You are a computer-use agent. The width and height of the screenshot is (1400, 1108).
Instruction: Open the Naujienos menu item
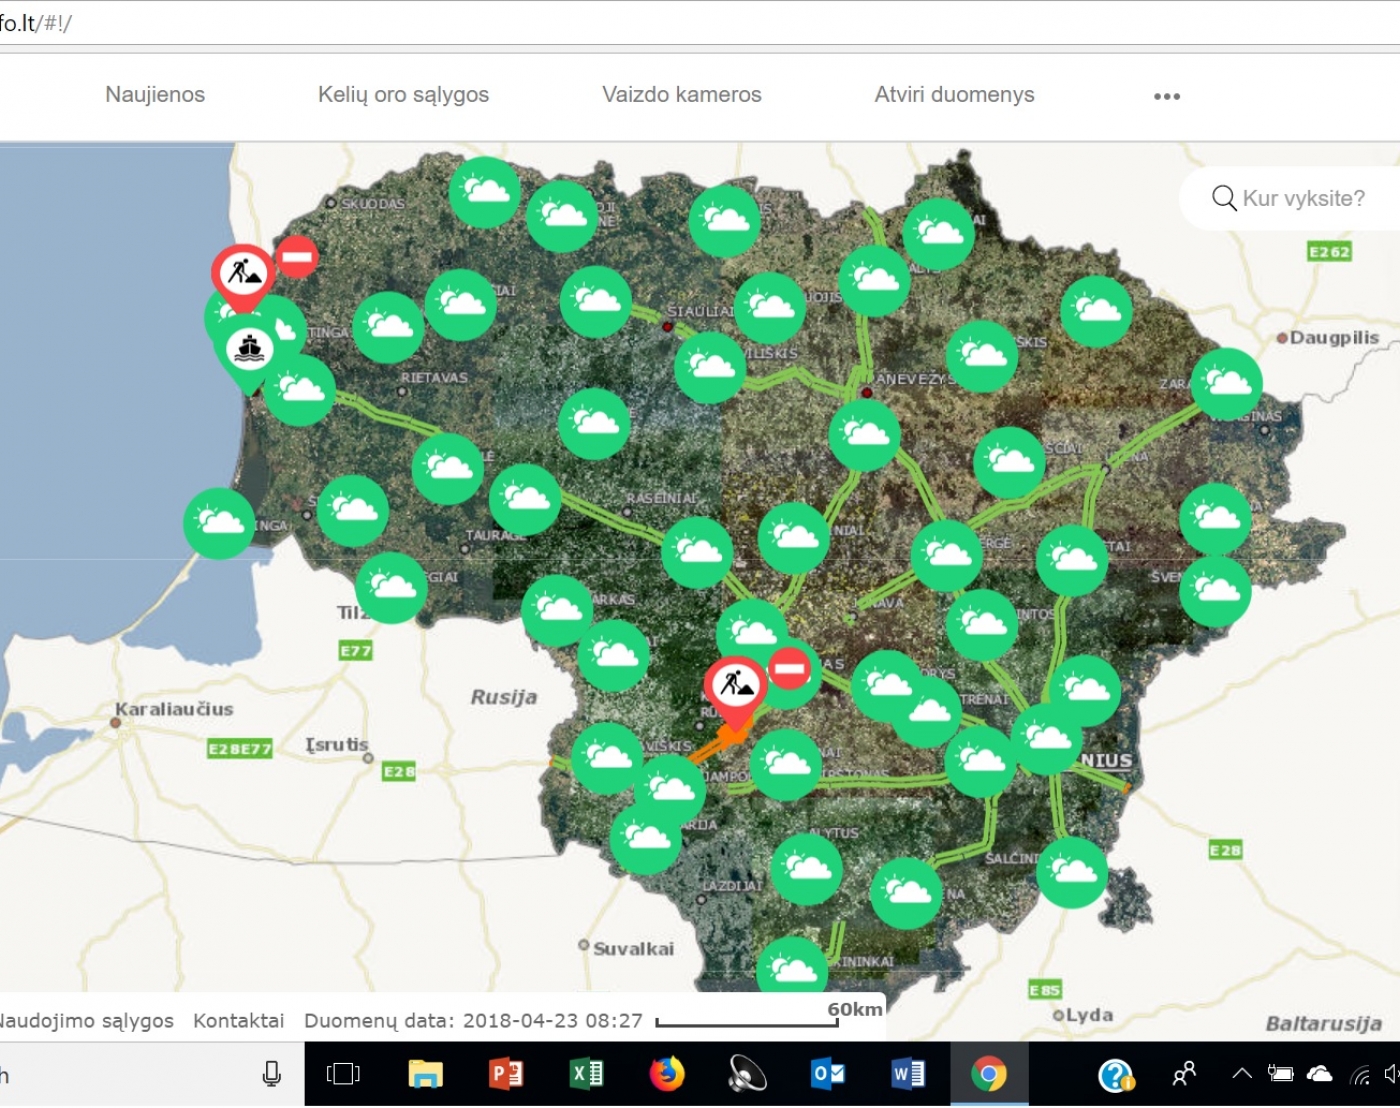coord(155,95)
